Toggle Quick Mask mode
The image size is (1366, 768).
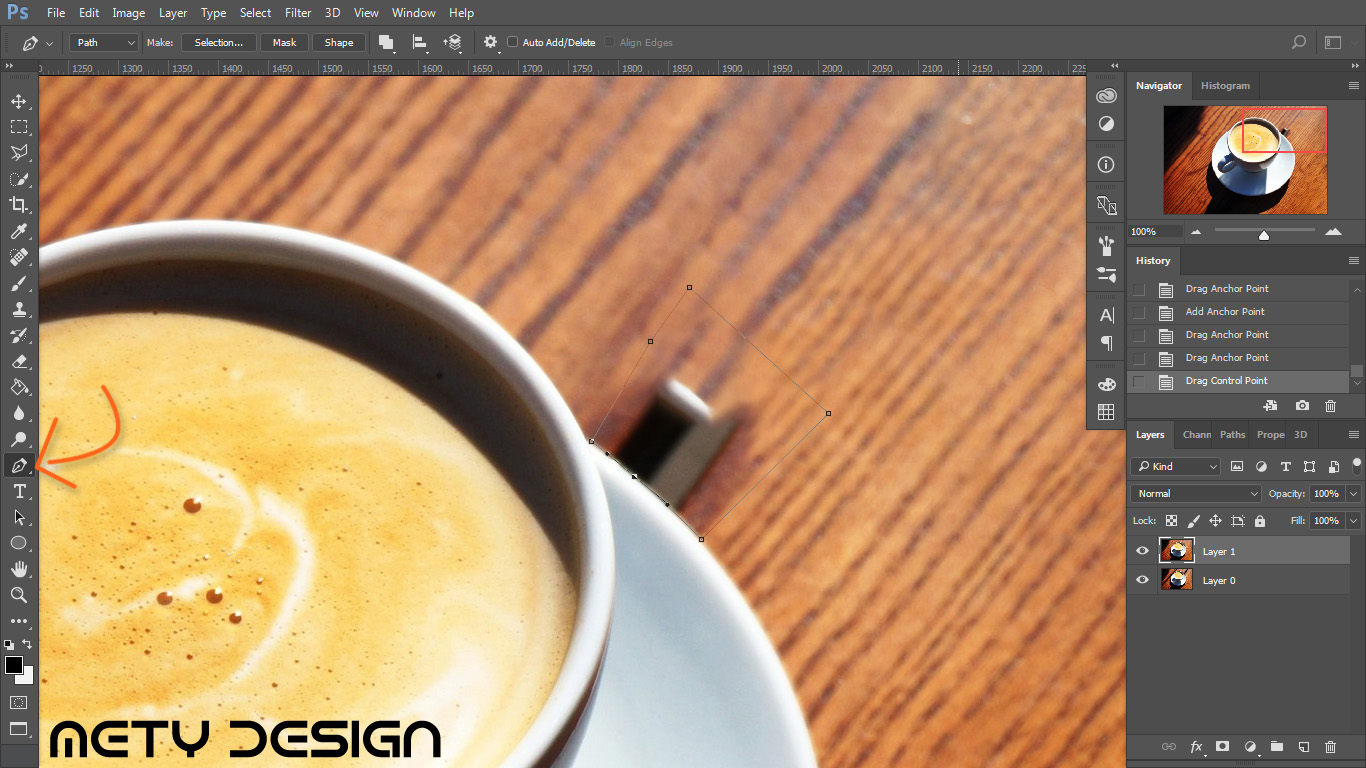(x=19, y=703)
